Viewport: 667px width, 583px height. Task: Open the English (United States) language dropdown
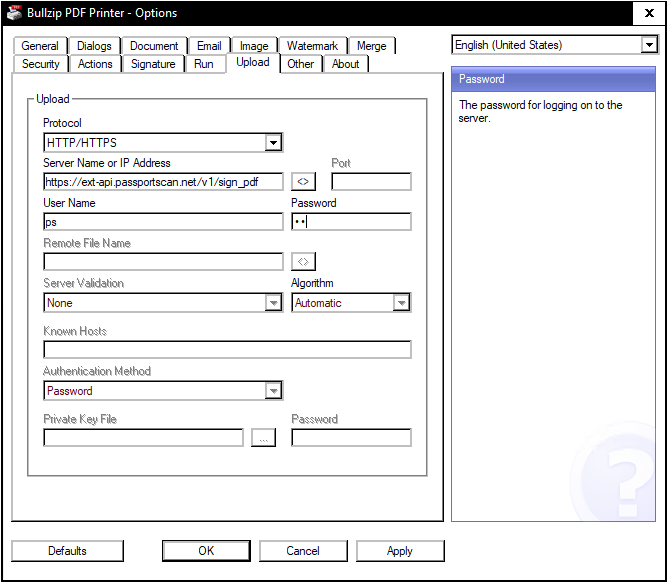pyautogui.click(x=650, y=45)
